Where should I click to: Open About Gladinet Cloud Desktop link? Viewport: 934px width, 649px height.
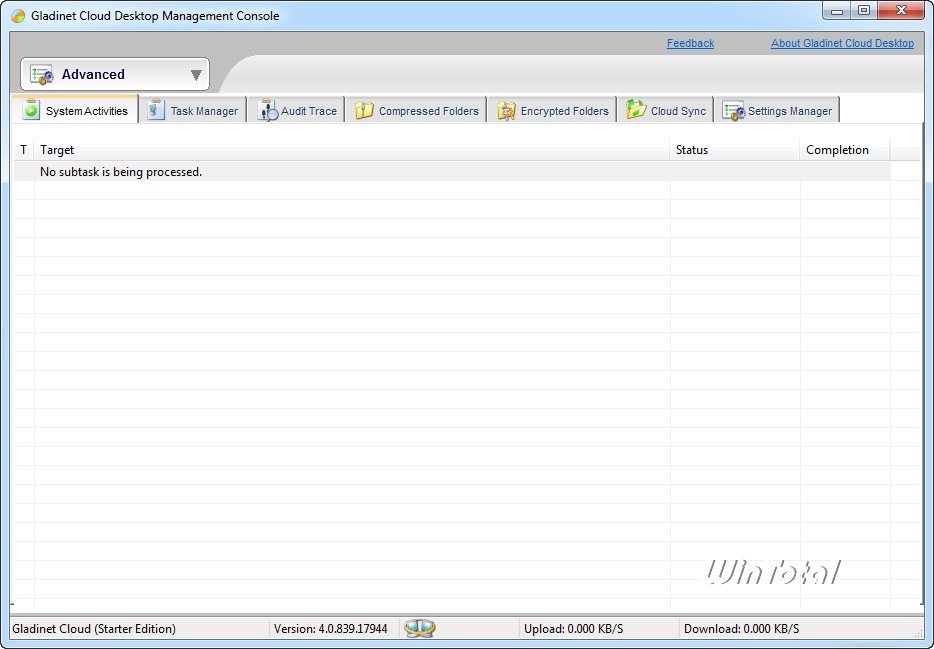pyautogui.click(x=842, y=43)
